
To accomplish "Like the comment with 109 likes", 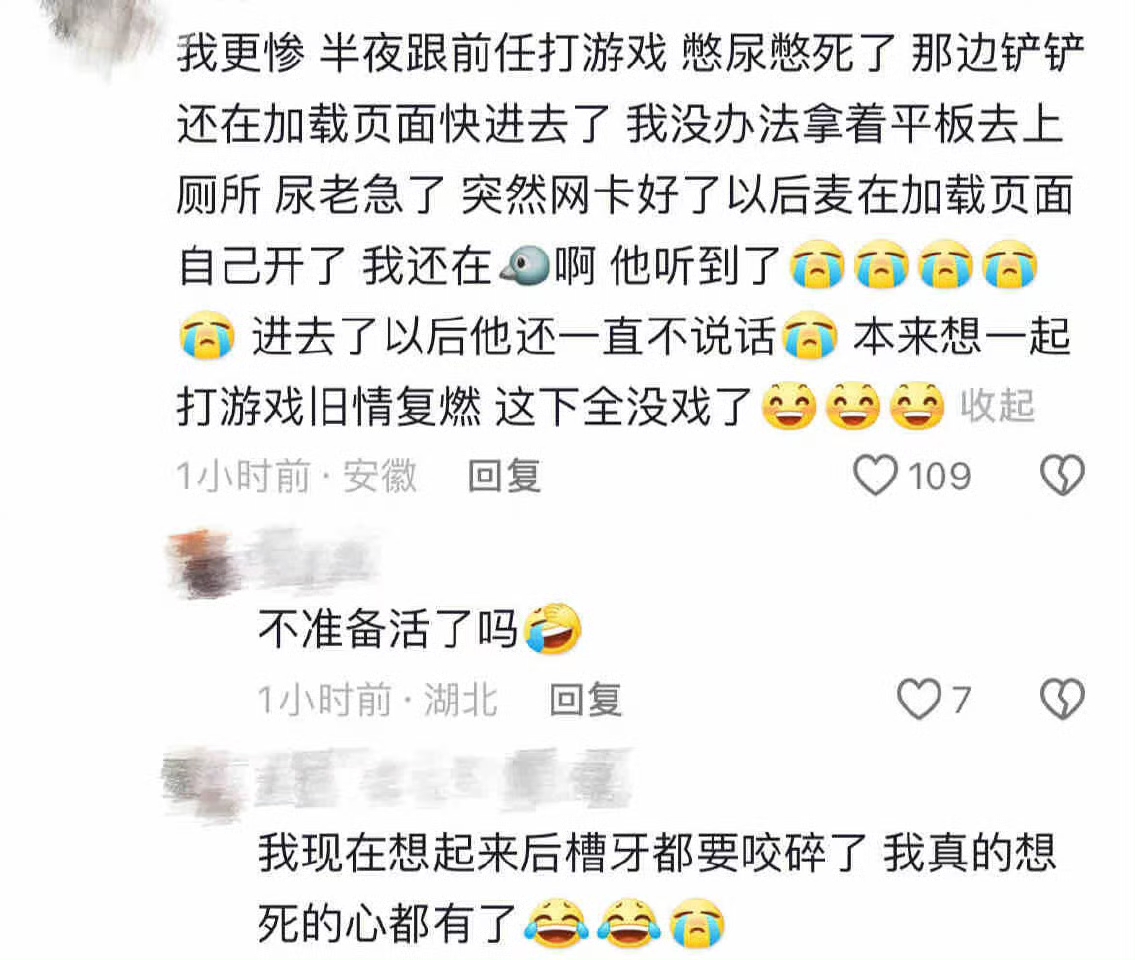I will click(875, 476).
